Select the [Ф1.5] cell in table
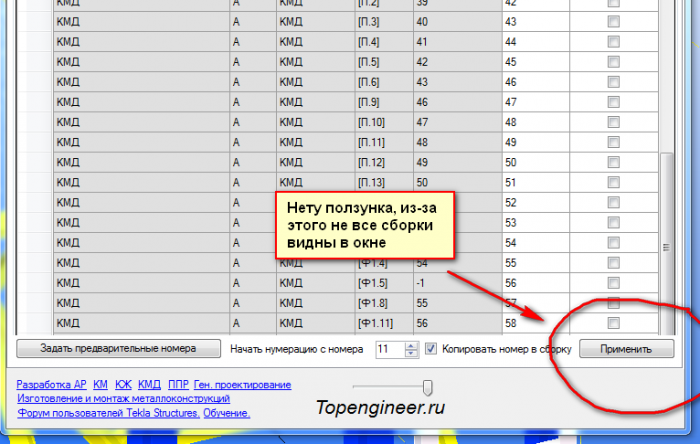Viewport: 700px width, 444px height. point(384,283)
